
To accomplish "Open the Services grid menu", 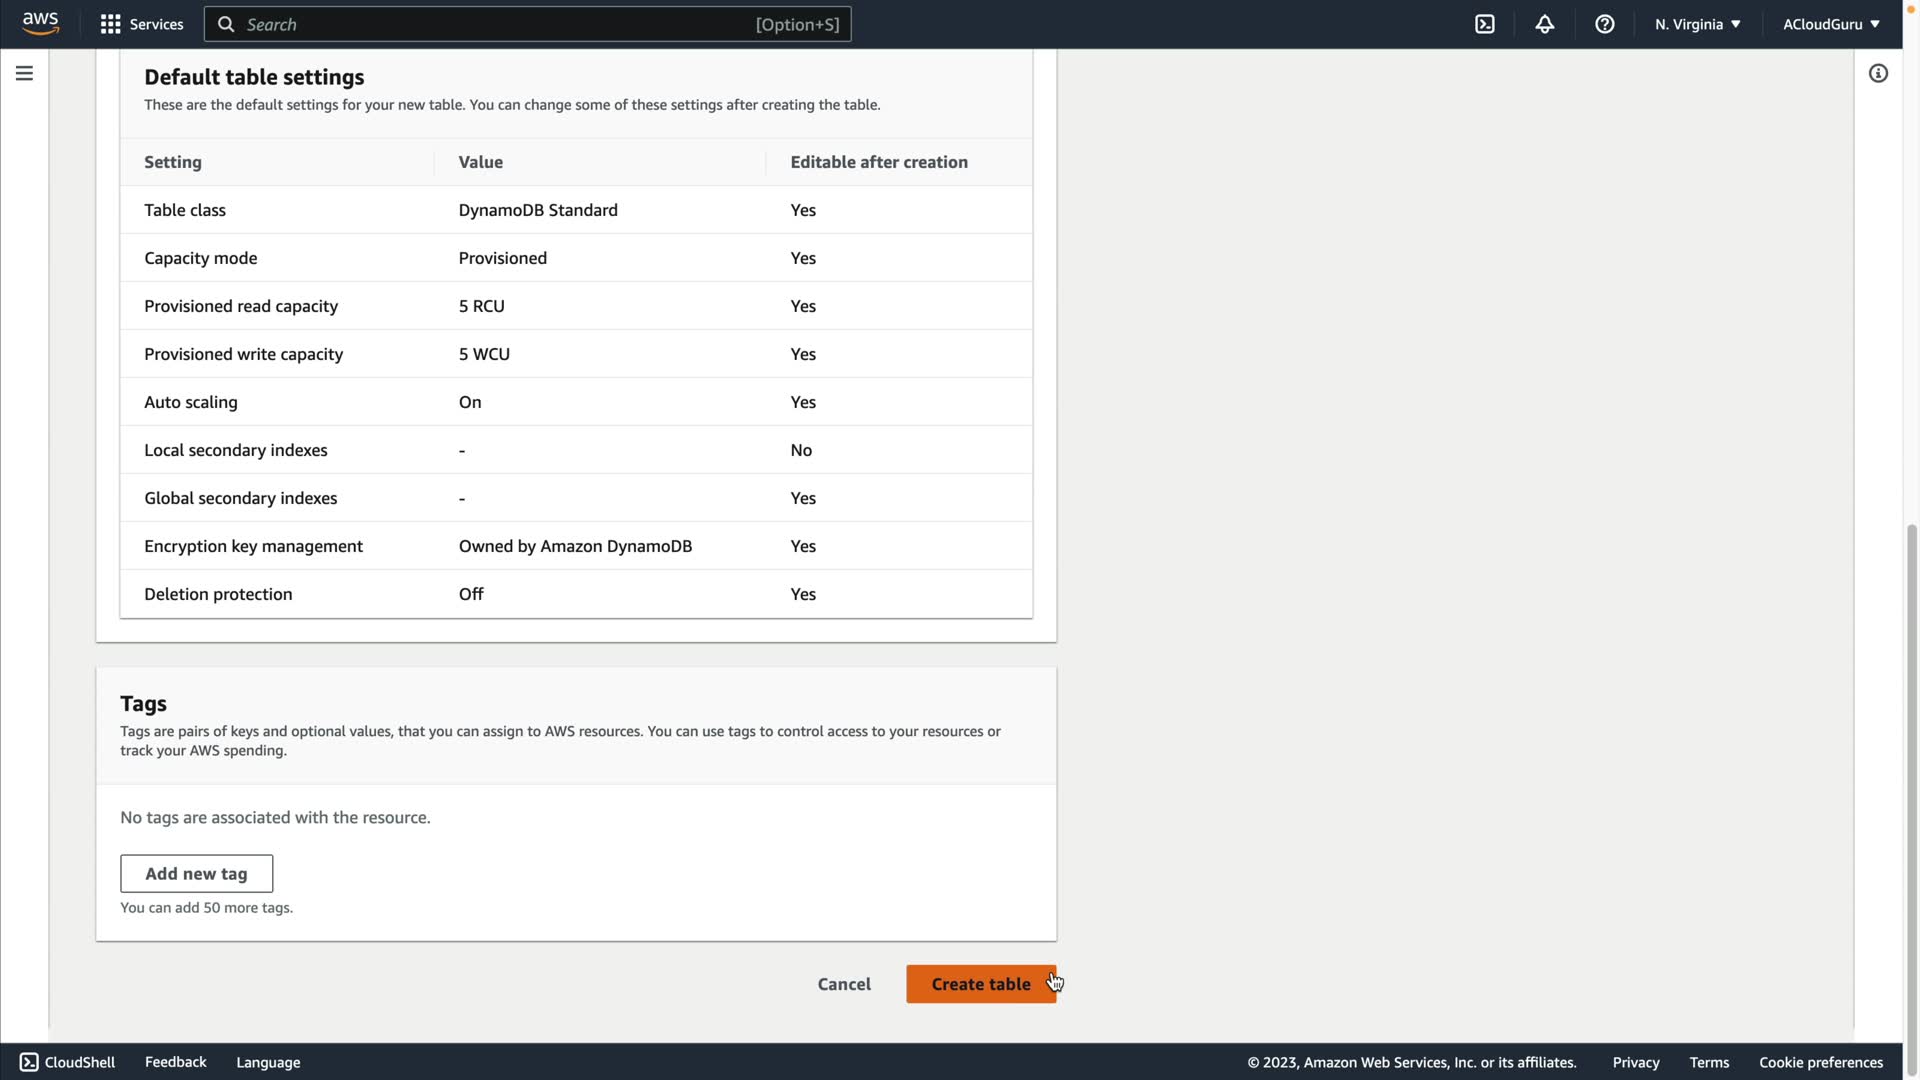I will point(142,24).
